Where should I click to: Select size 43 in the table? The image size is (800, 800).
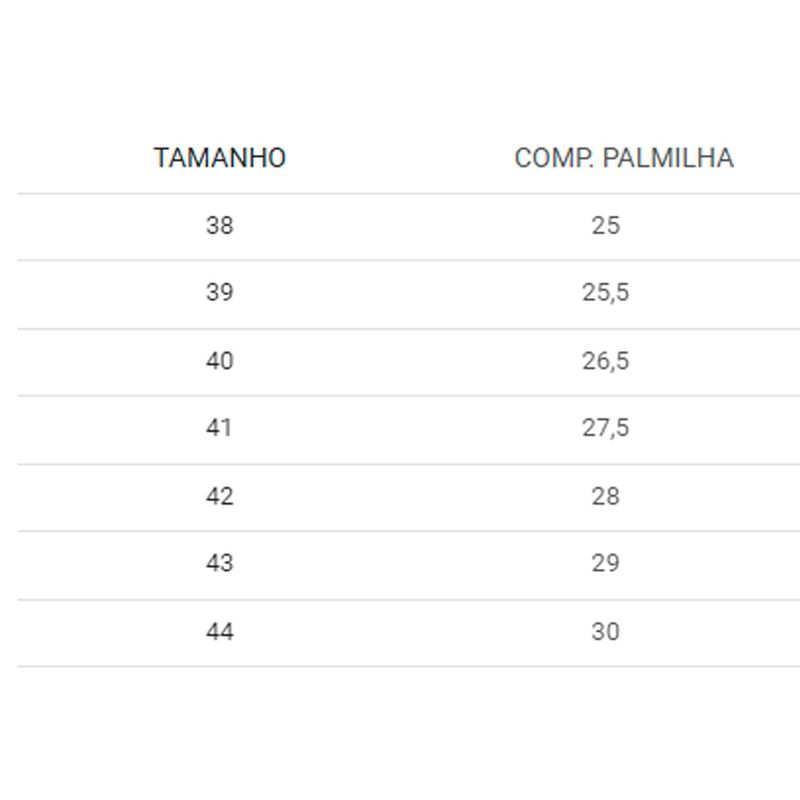pyautogui.click(x=220, y=563)
